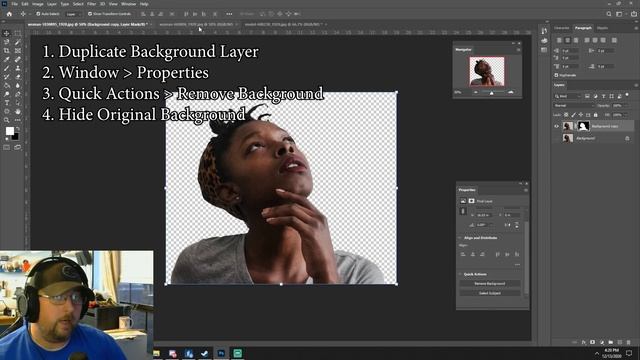The image size is (640, 360).
Task: Collapse the Quick Actions section
Action: coord(460,274)
